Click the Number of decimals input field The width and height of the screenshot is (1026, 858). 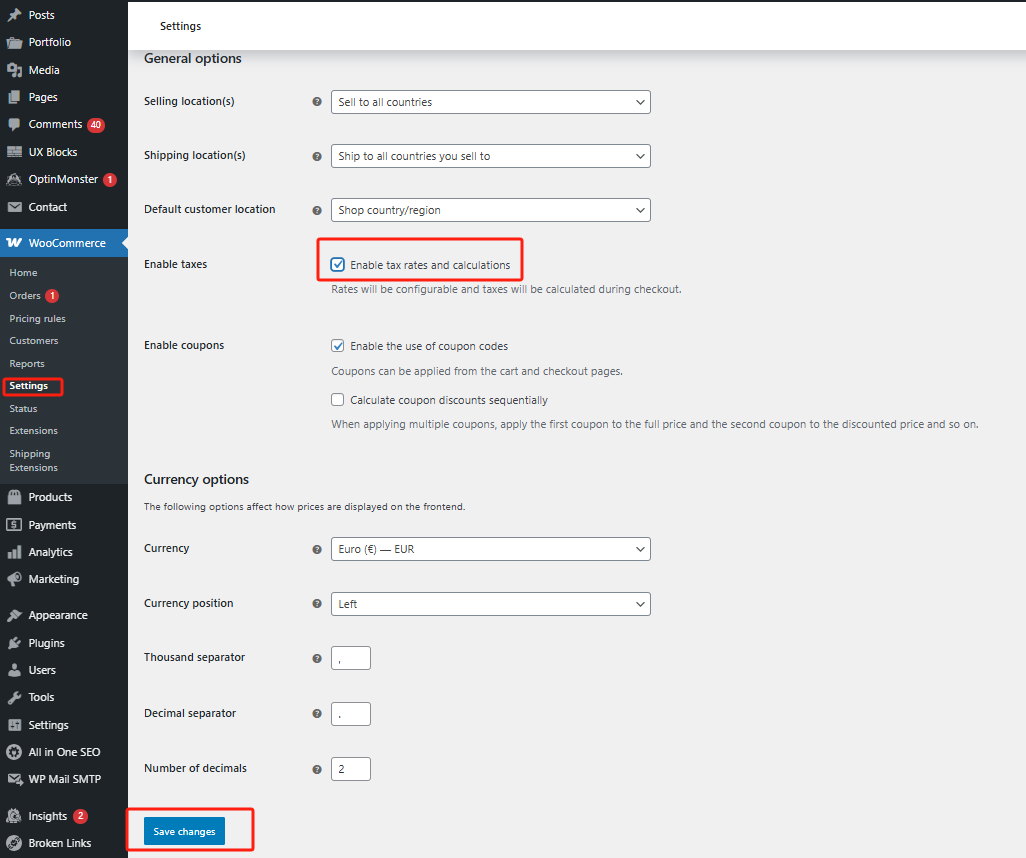351,769
